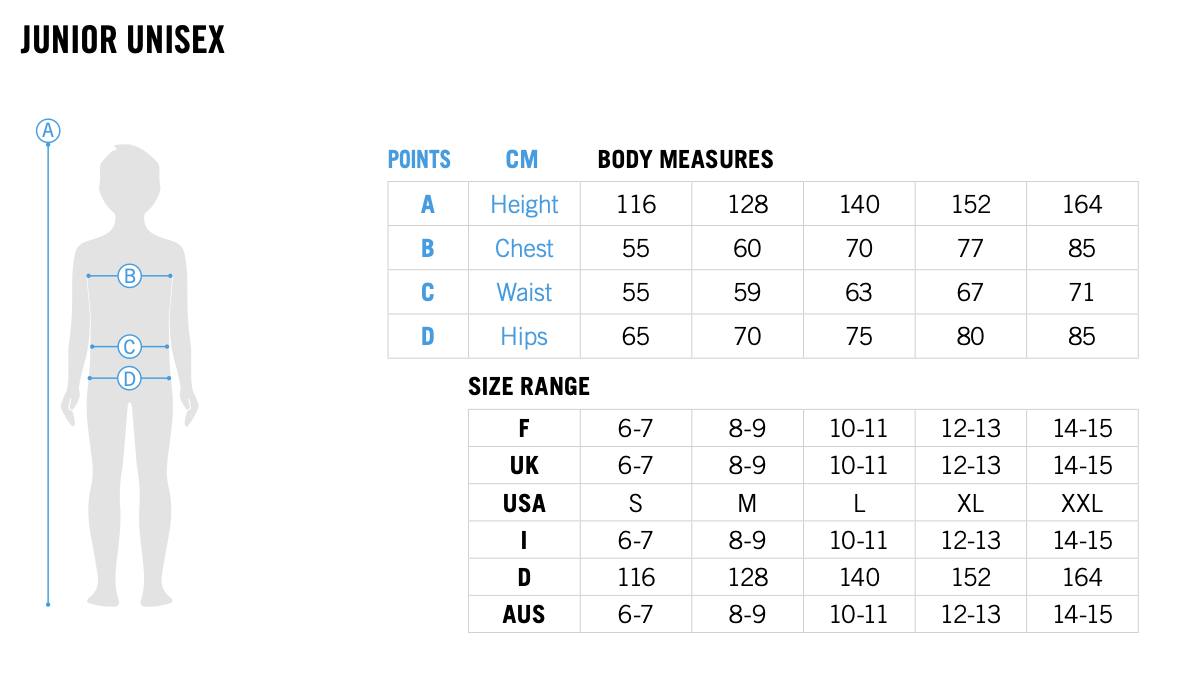This screenshot has width=1198, height=678.
Task: Click the BODY MEASURES heading
Action: click(x=685, y=159)
